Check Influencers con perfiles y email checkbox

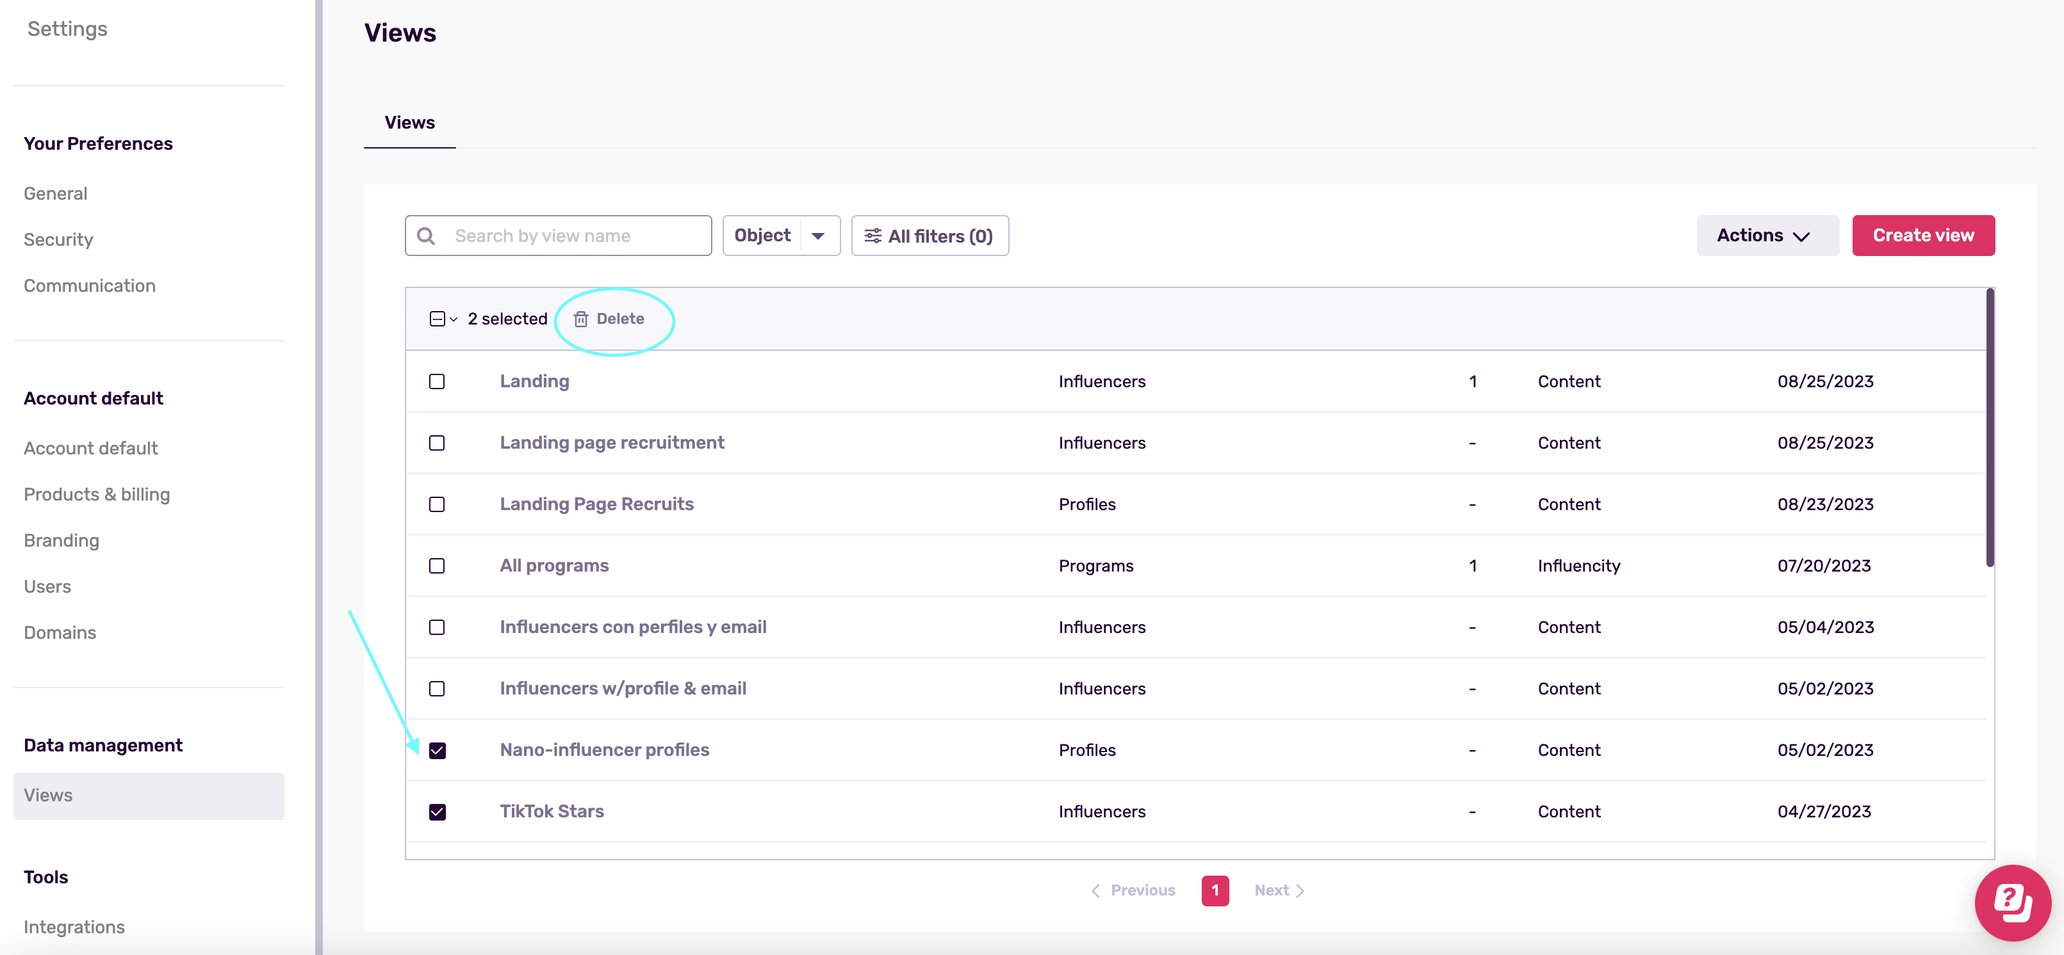tap(437, 627)
